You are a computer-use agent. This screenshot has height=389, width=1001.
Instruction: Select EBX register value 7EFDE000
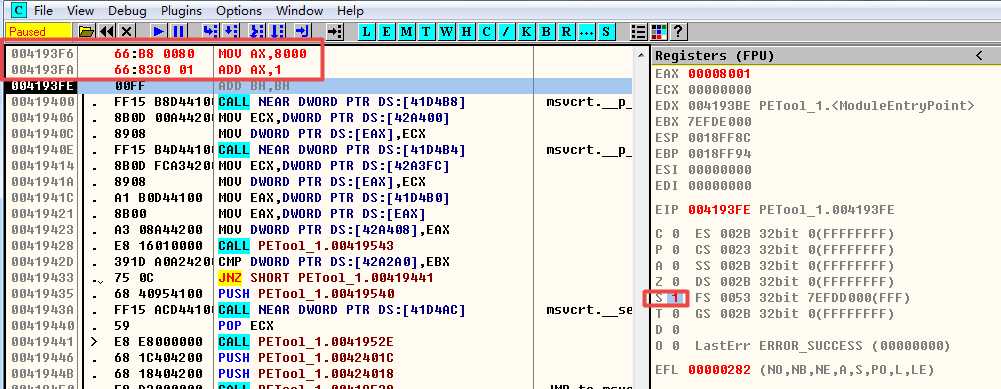click(719, 121)
